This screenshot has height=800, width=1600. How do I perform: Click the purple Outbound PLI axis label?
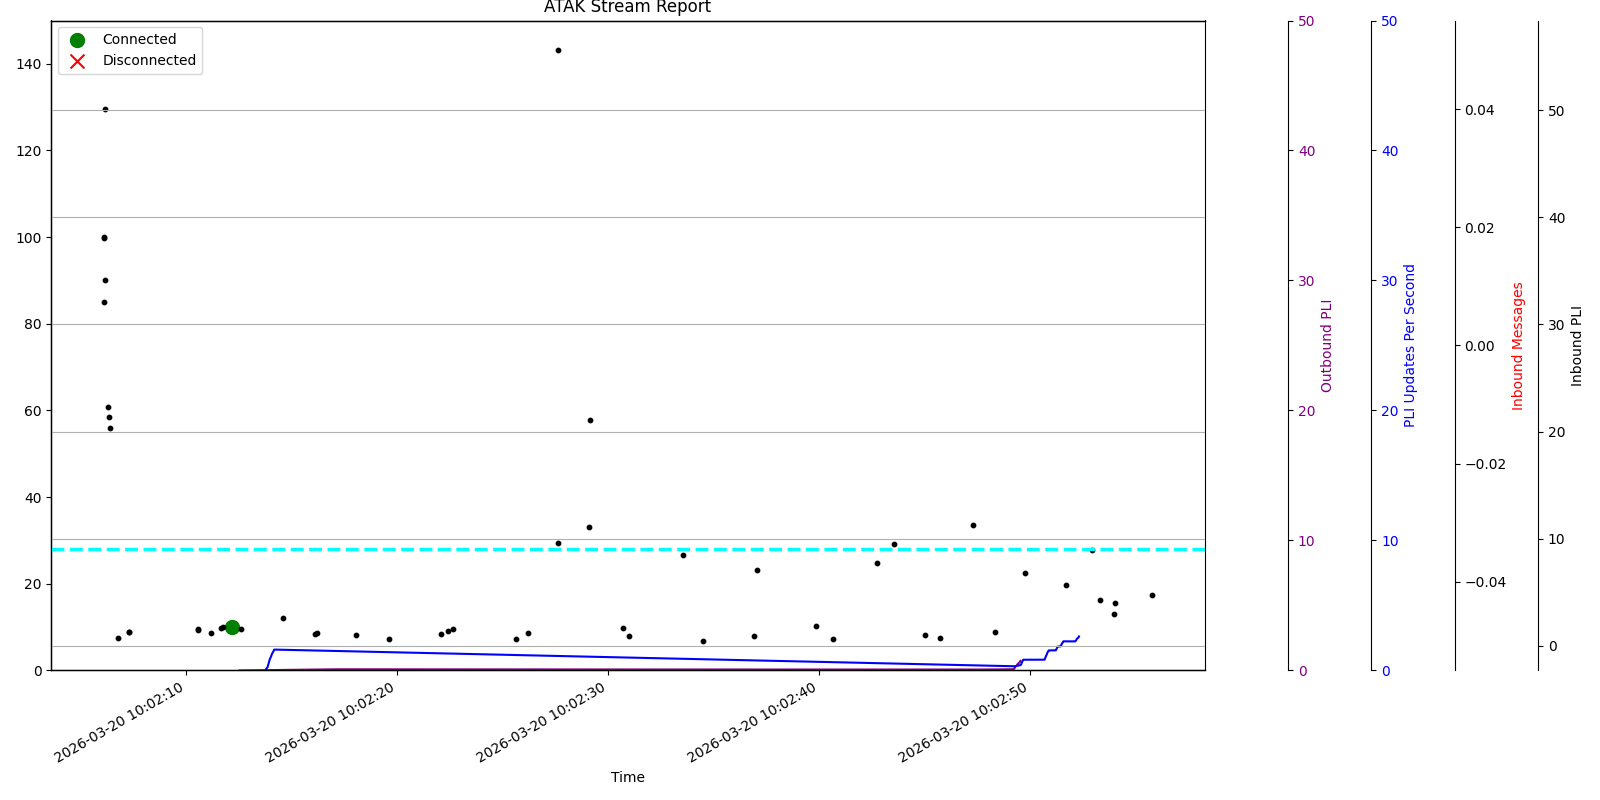click(x=1327, y=346)
